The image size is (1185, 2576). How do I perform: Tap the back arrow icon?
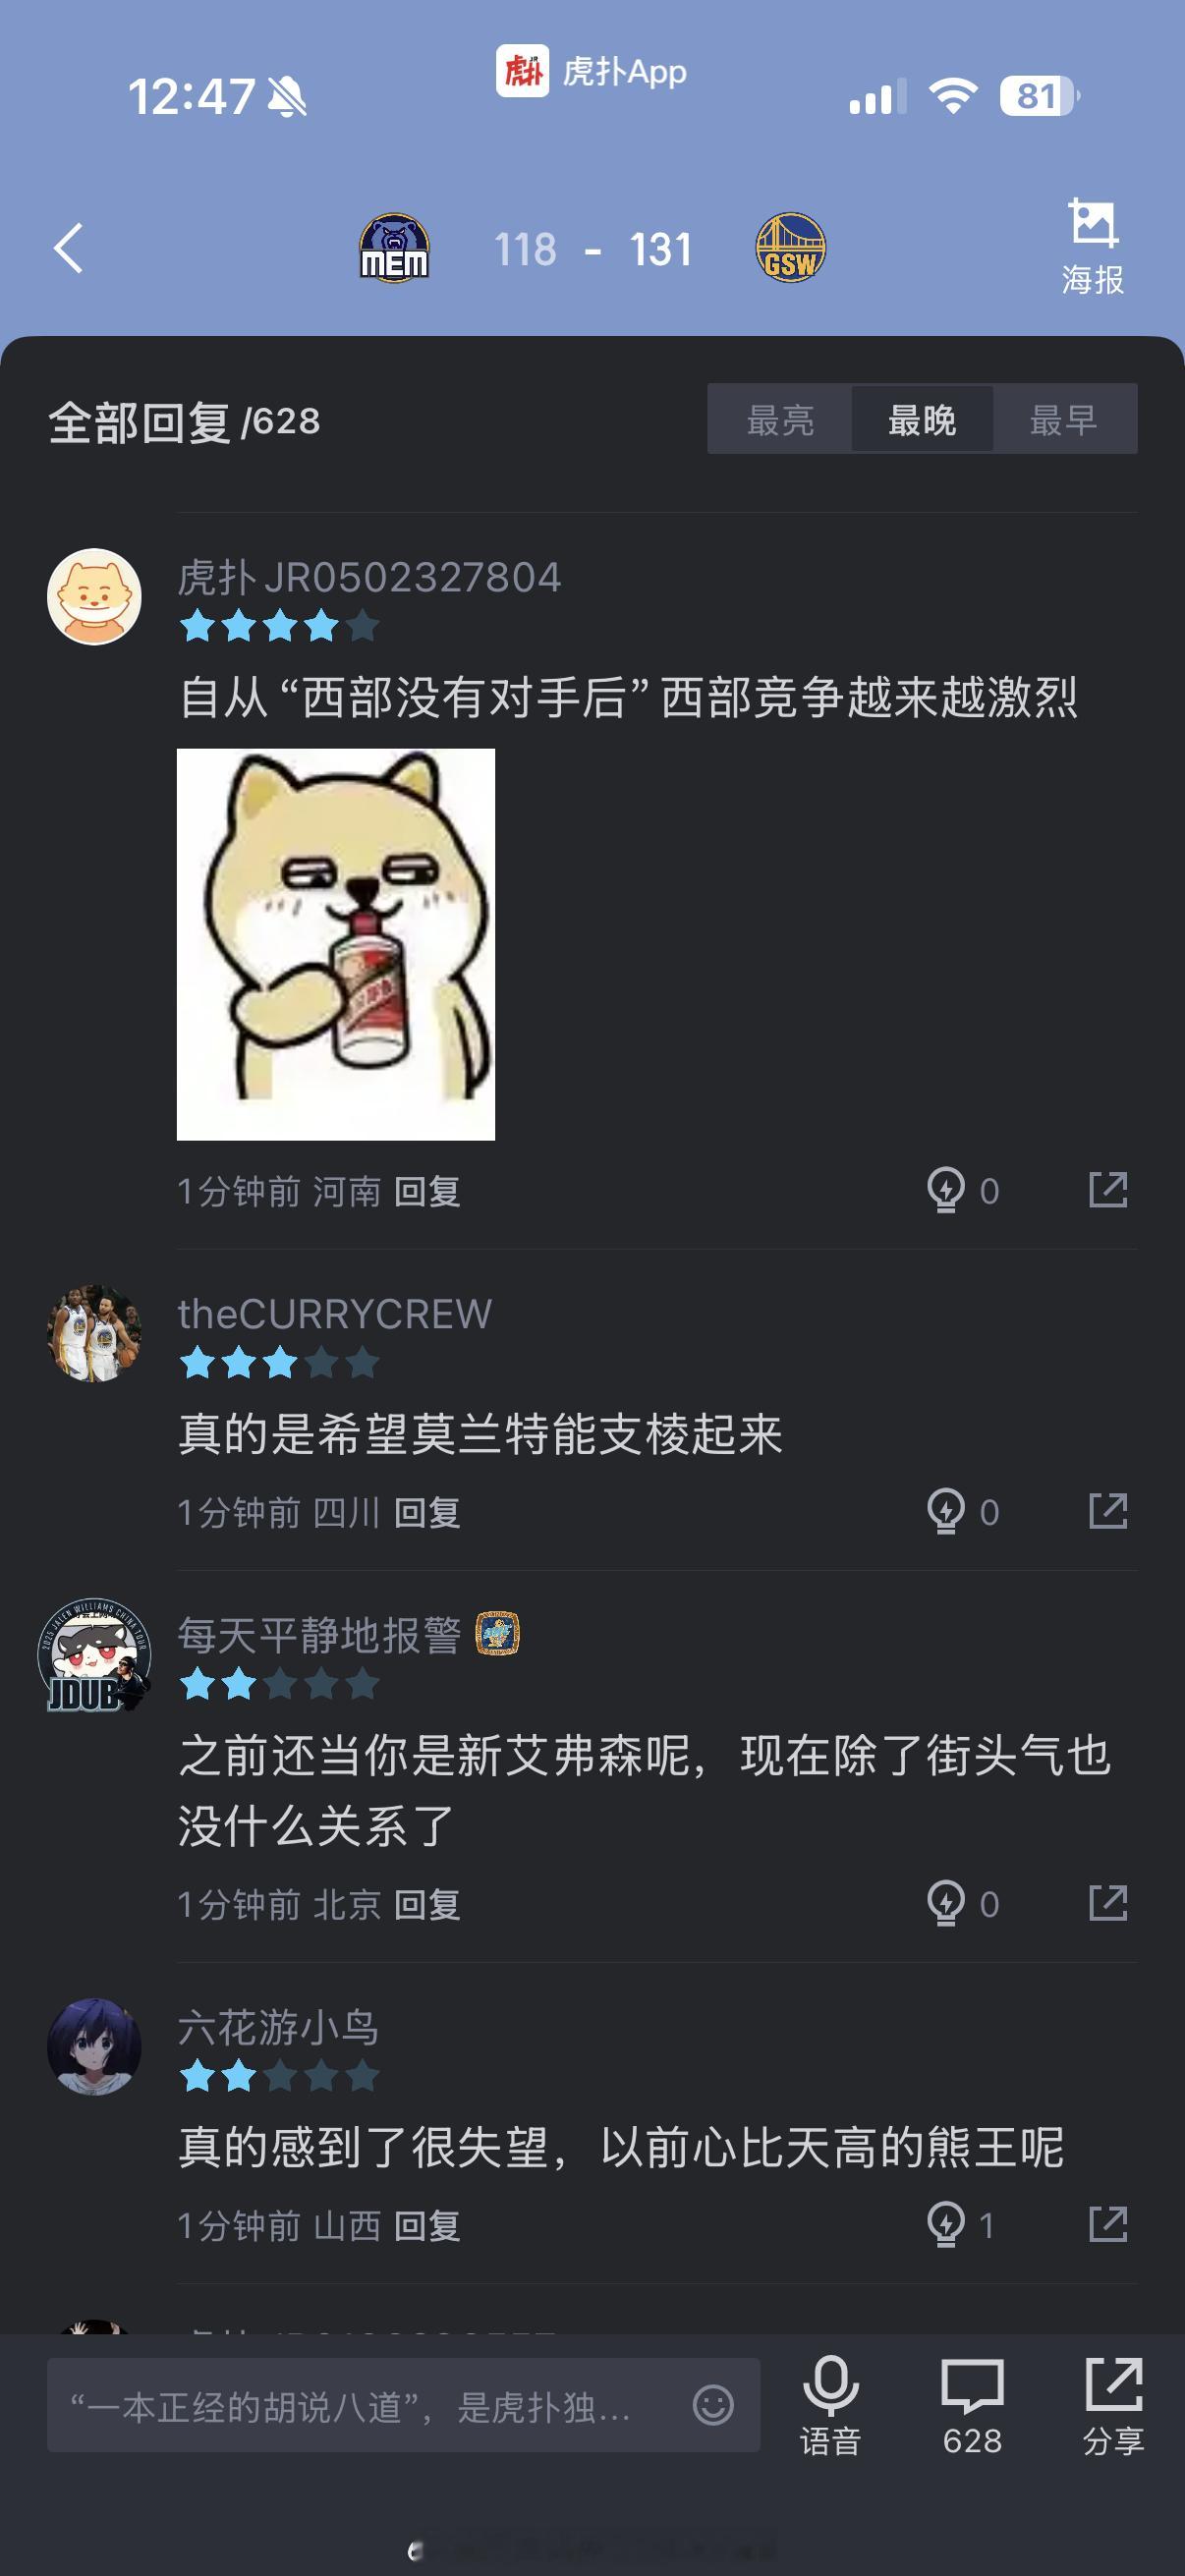tap(68, 248)
